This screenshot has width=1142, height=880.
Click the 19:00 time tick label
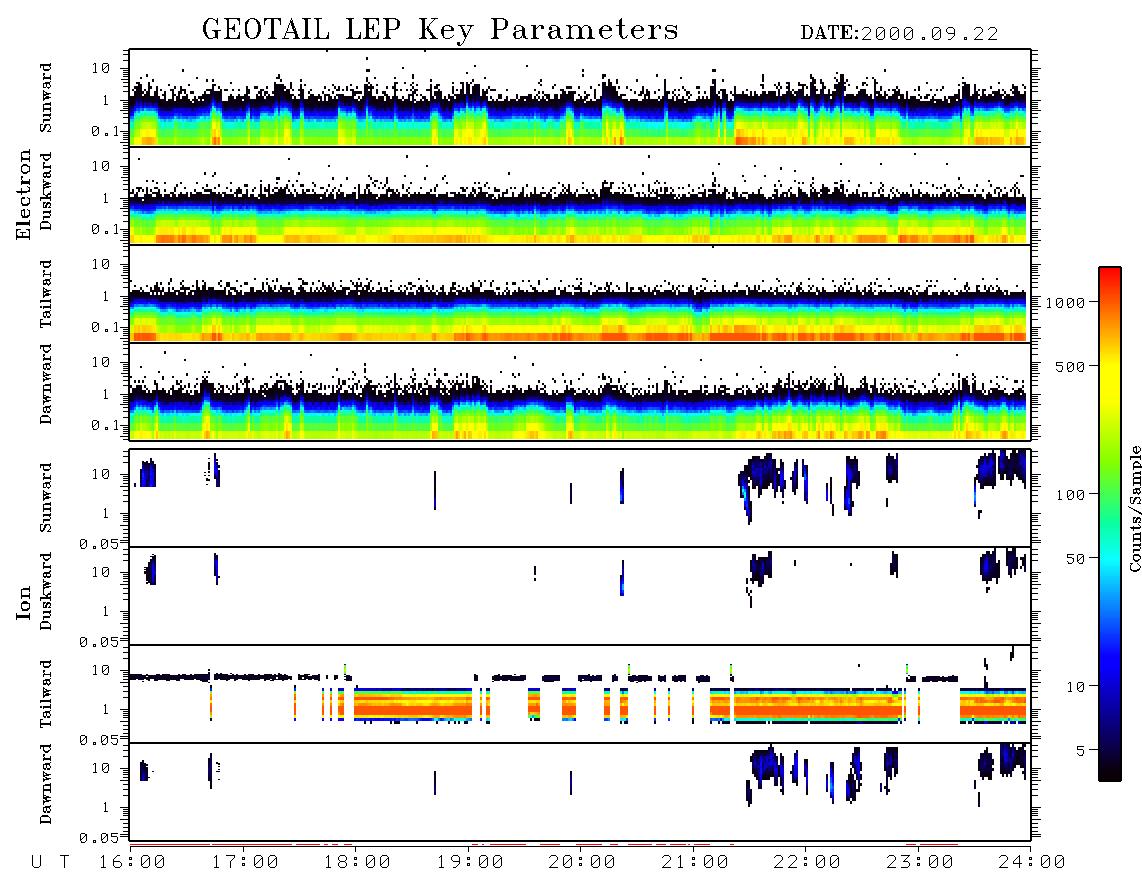pos(470,863)
